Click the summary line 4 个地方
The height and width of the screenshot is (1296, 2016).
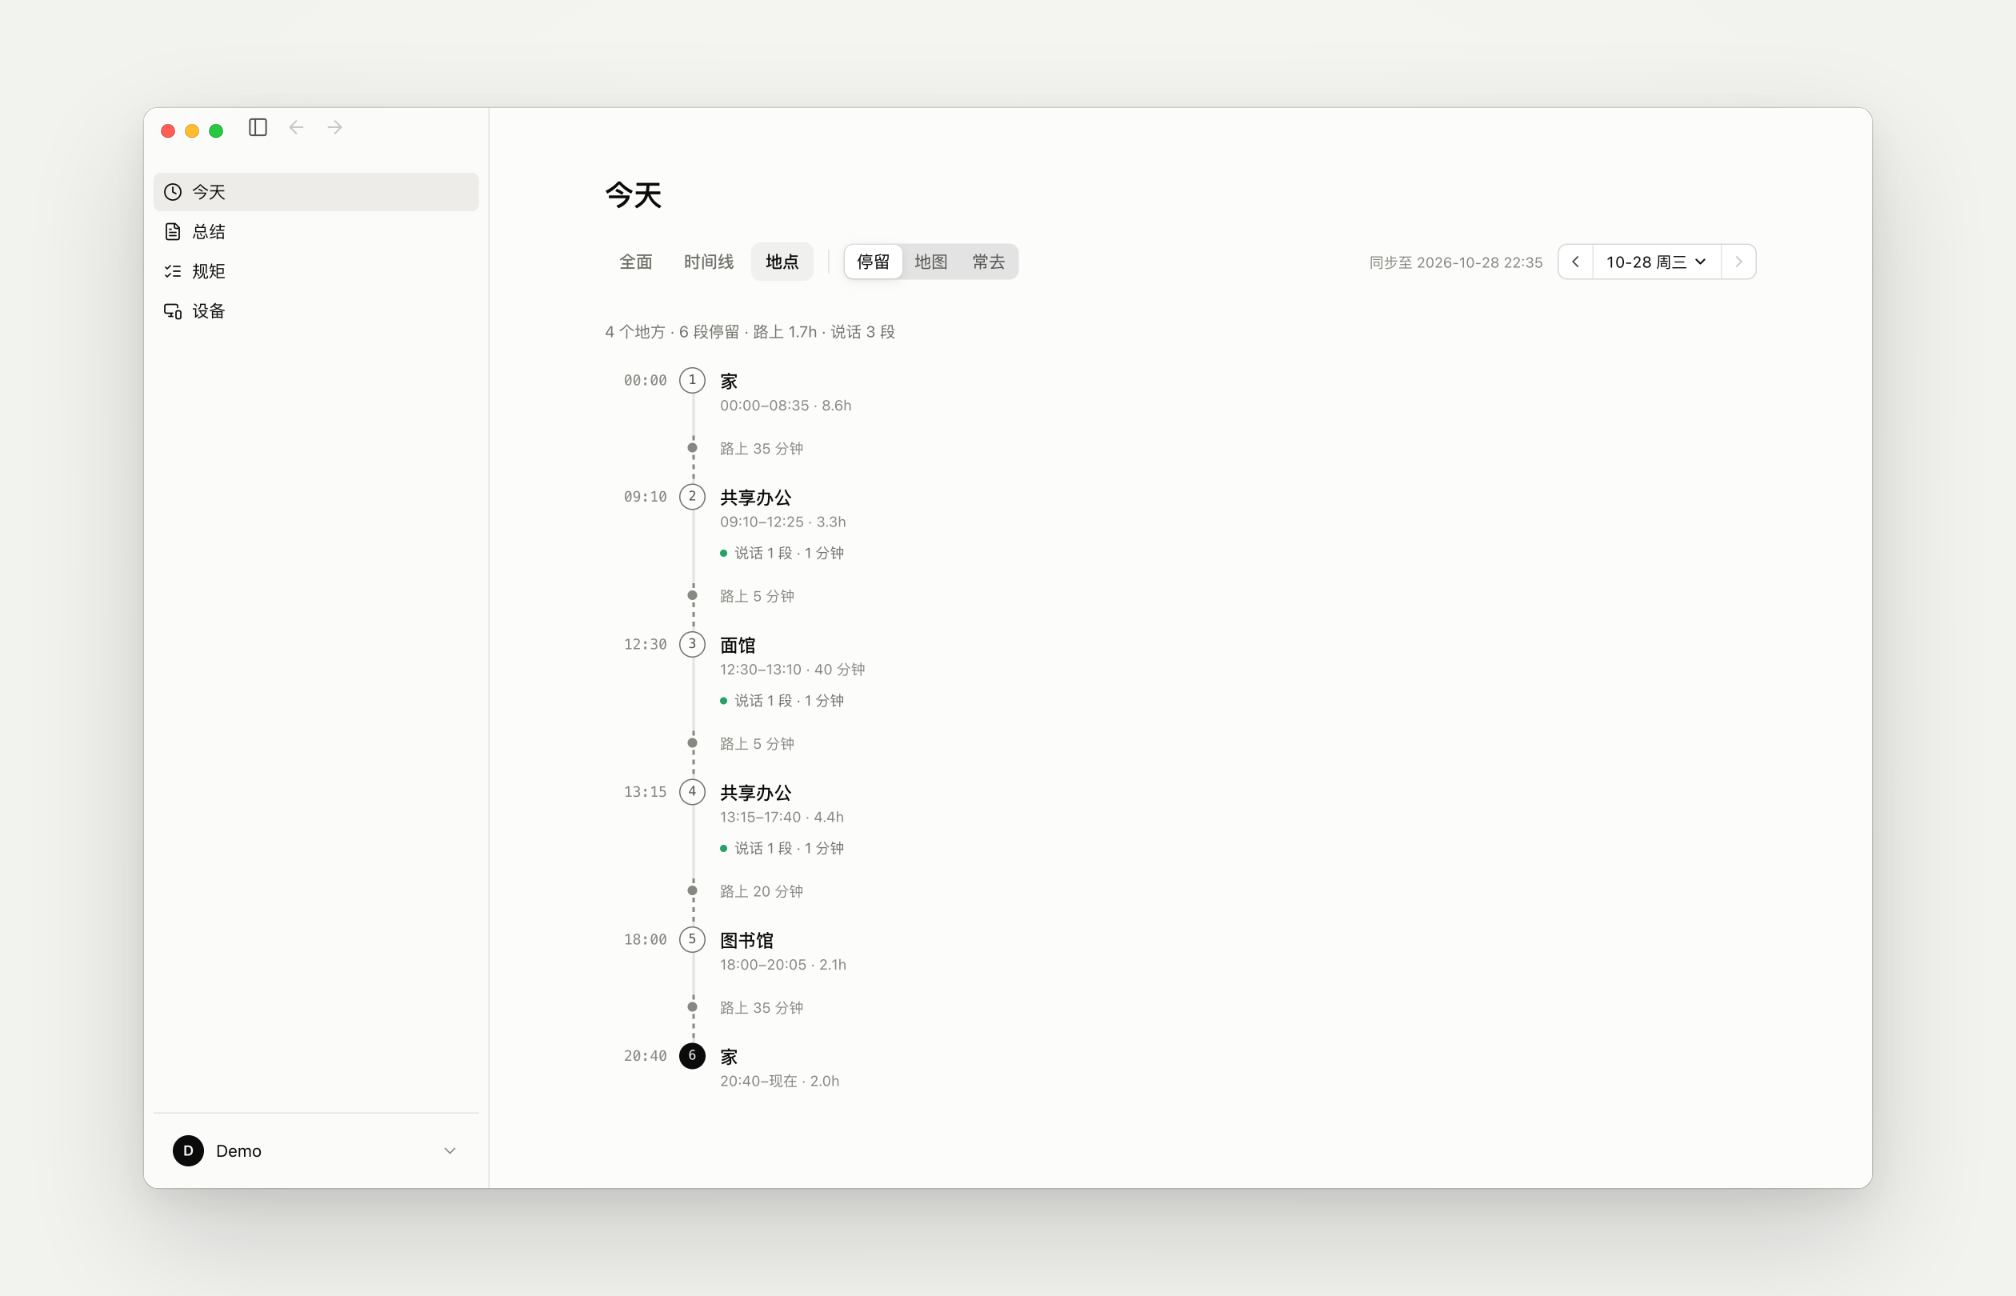[750, 332]
